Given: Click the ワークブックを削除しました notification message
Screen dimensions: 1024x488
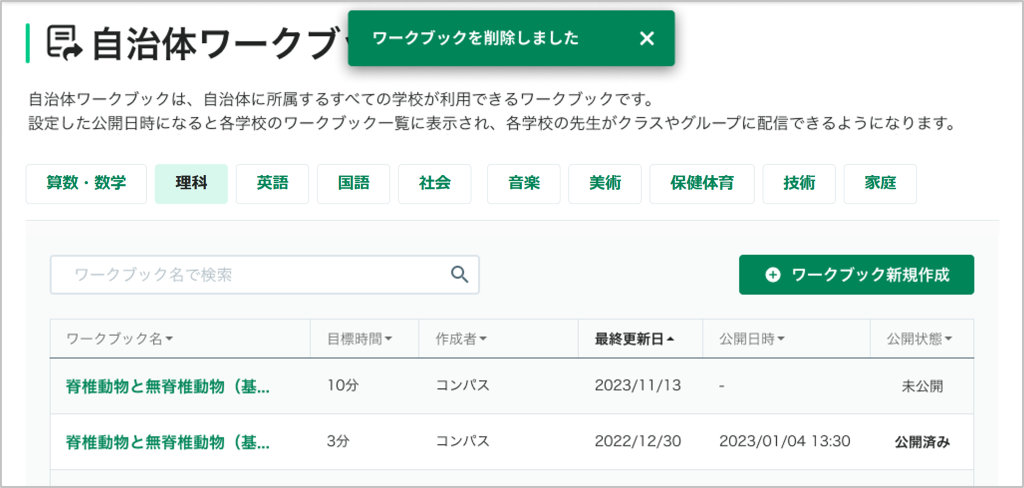Looking at the screenshot, I should [x=475, y=39].
